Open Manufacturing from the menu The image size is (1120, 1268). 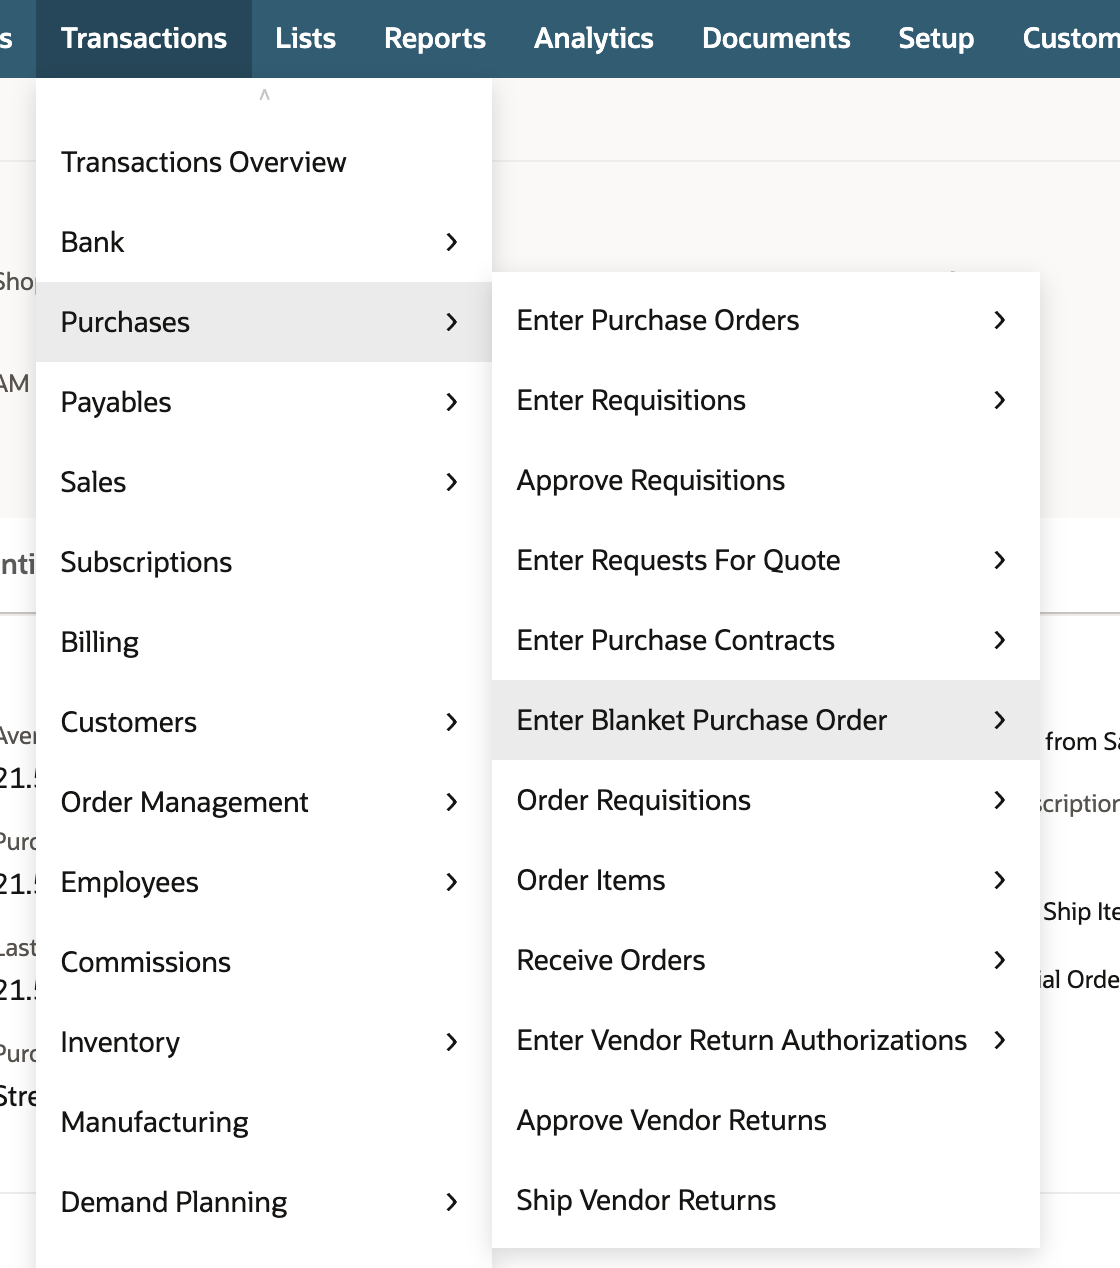coord(264,1122)
